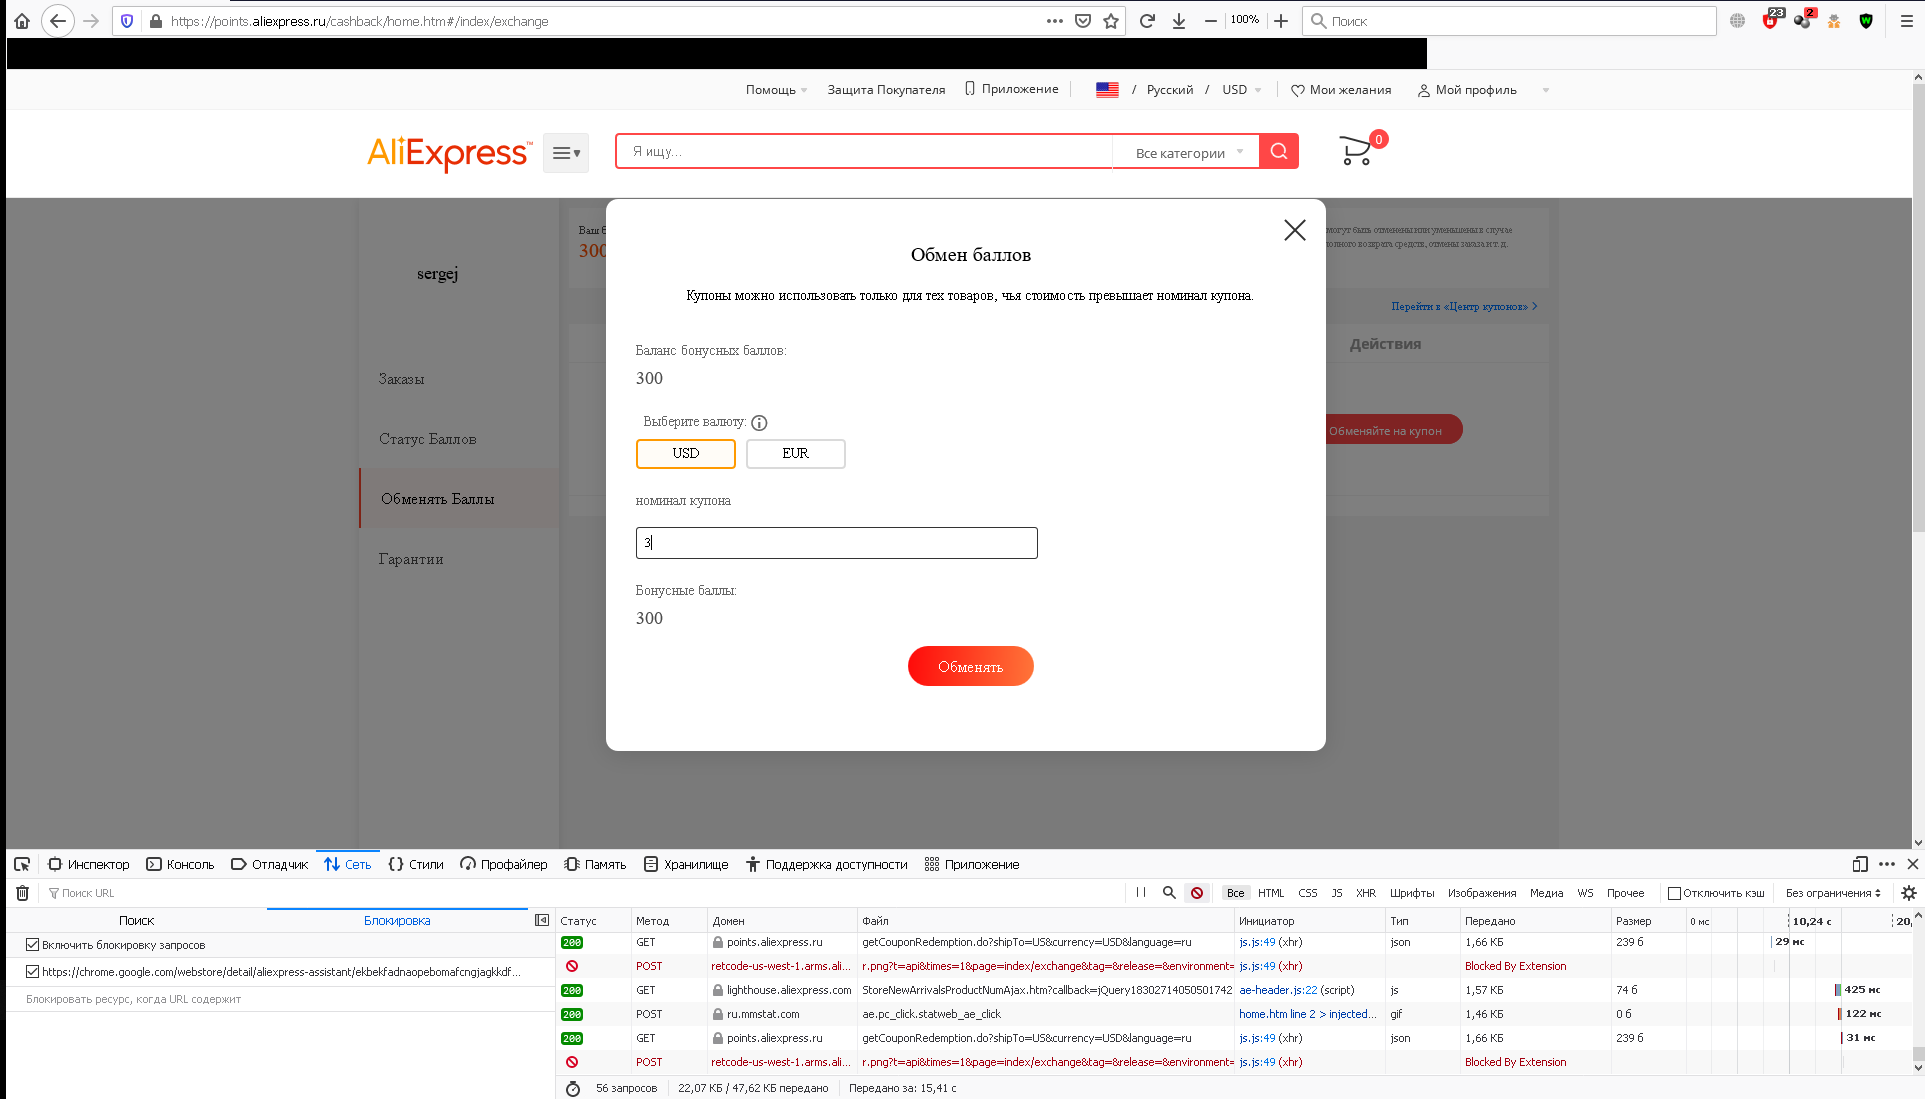
Task: Open the Firefox hamburger menu
Action: tap(1906, 21)
